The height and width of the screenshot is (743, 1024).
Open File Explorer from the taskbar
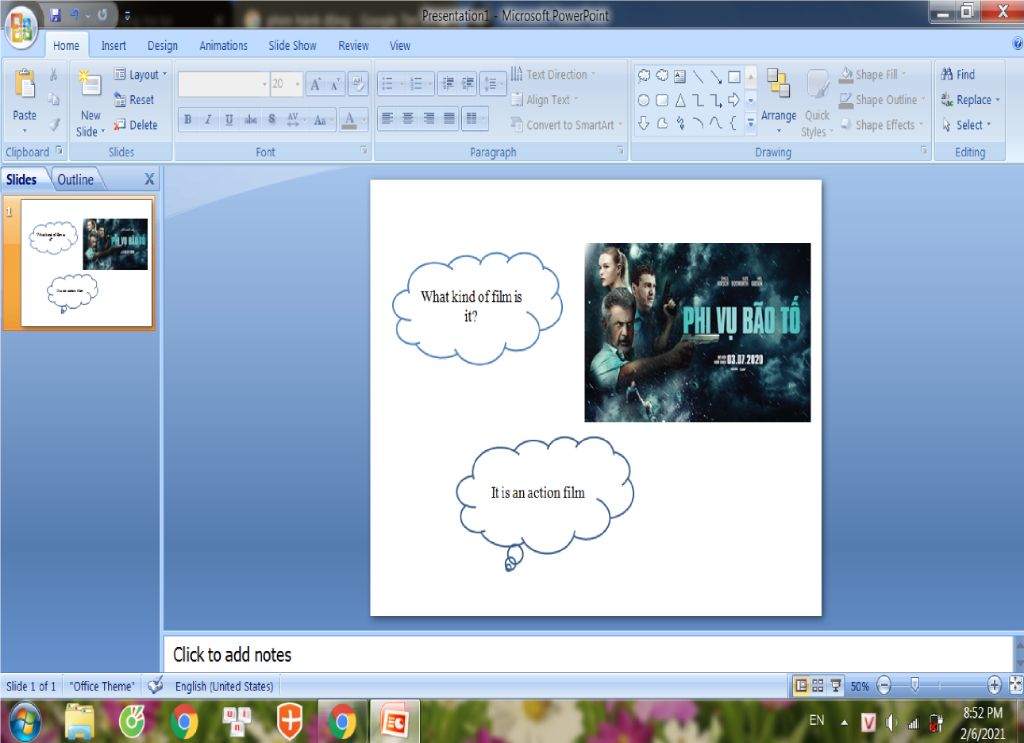click(x=79, y=722)
